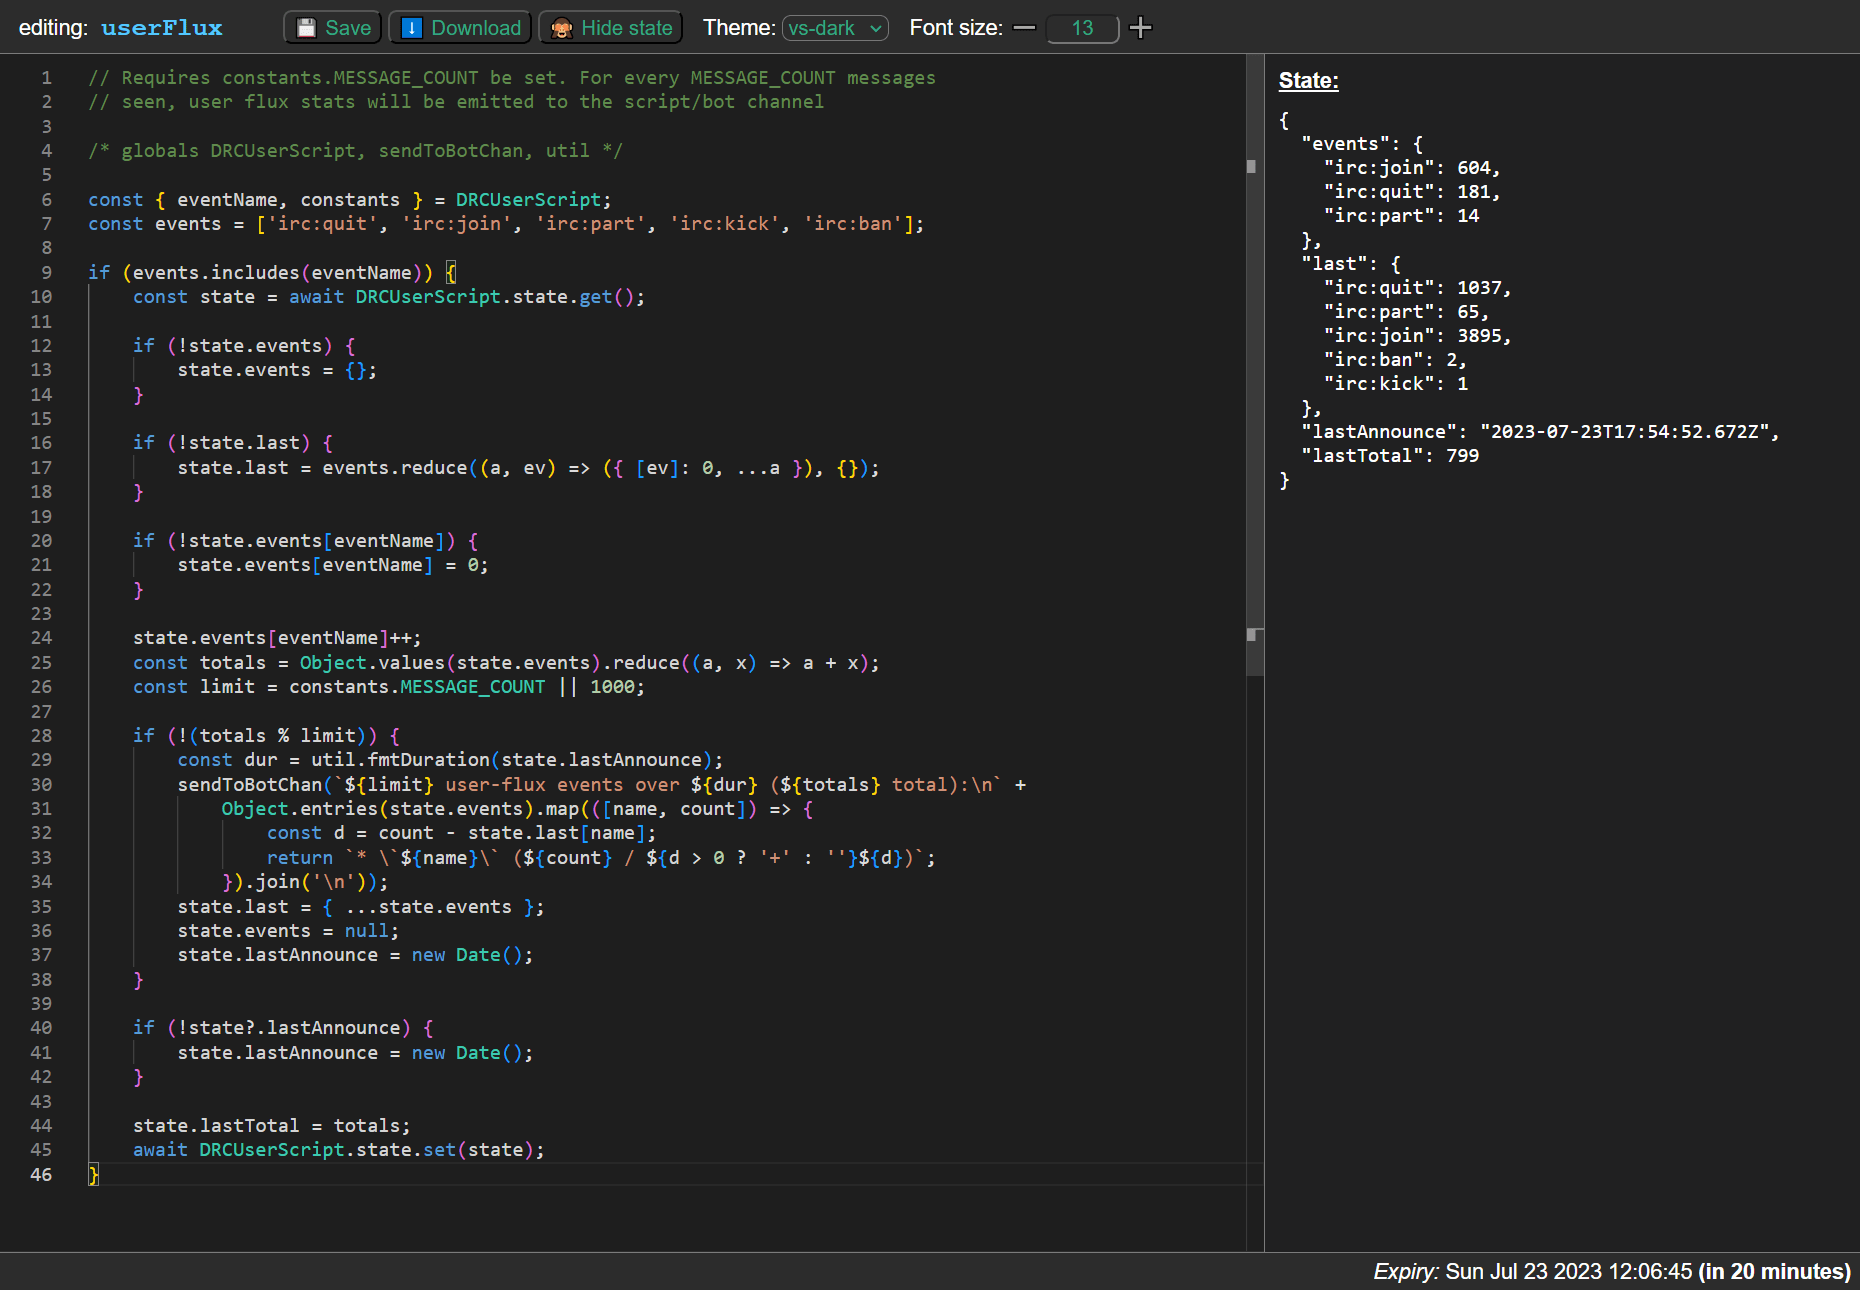Increase font size with the plus button

pyautogui.click(x=1140, y=28)
